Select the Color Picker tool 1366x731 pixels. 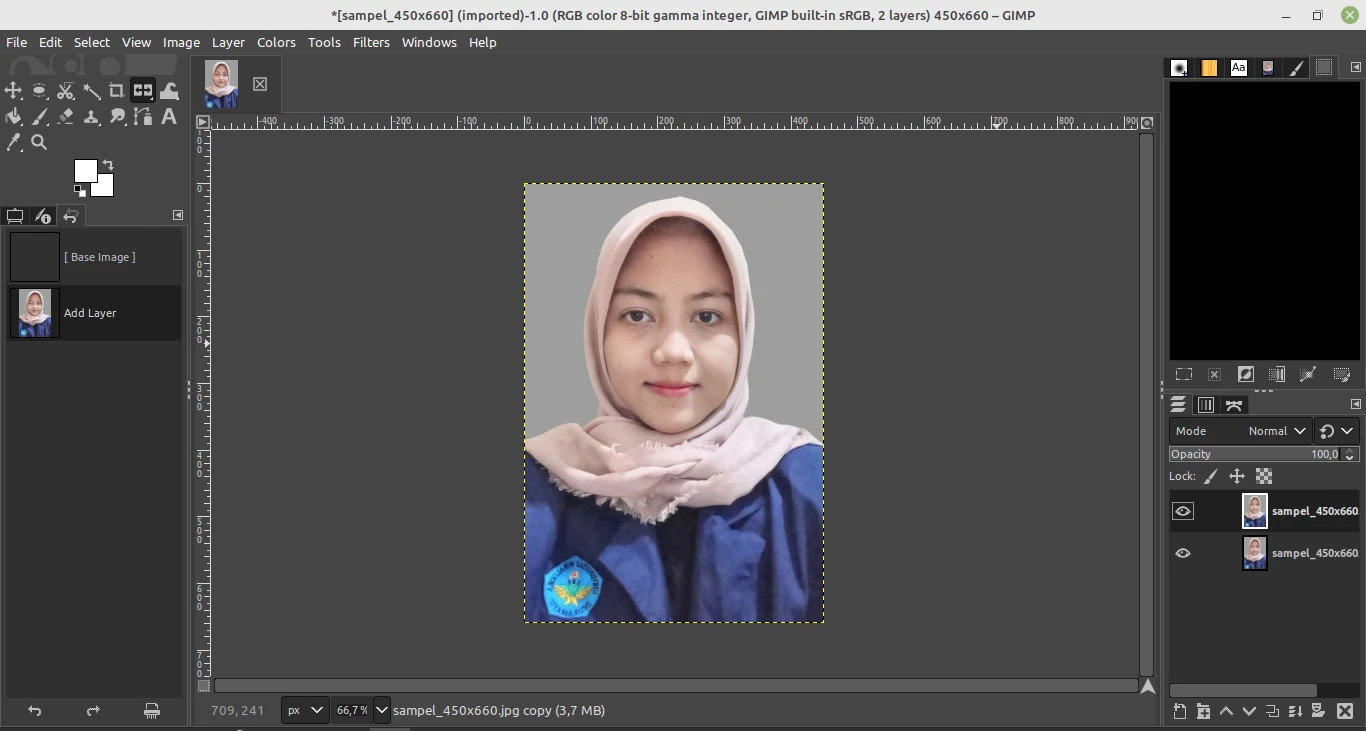pyautogui.click(x=14, y=143)
